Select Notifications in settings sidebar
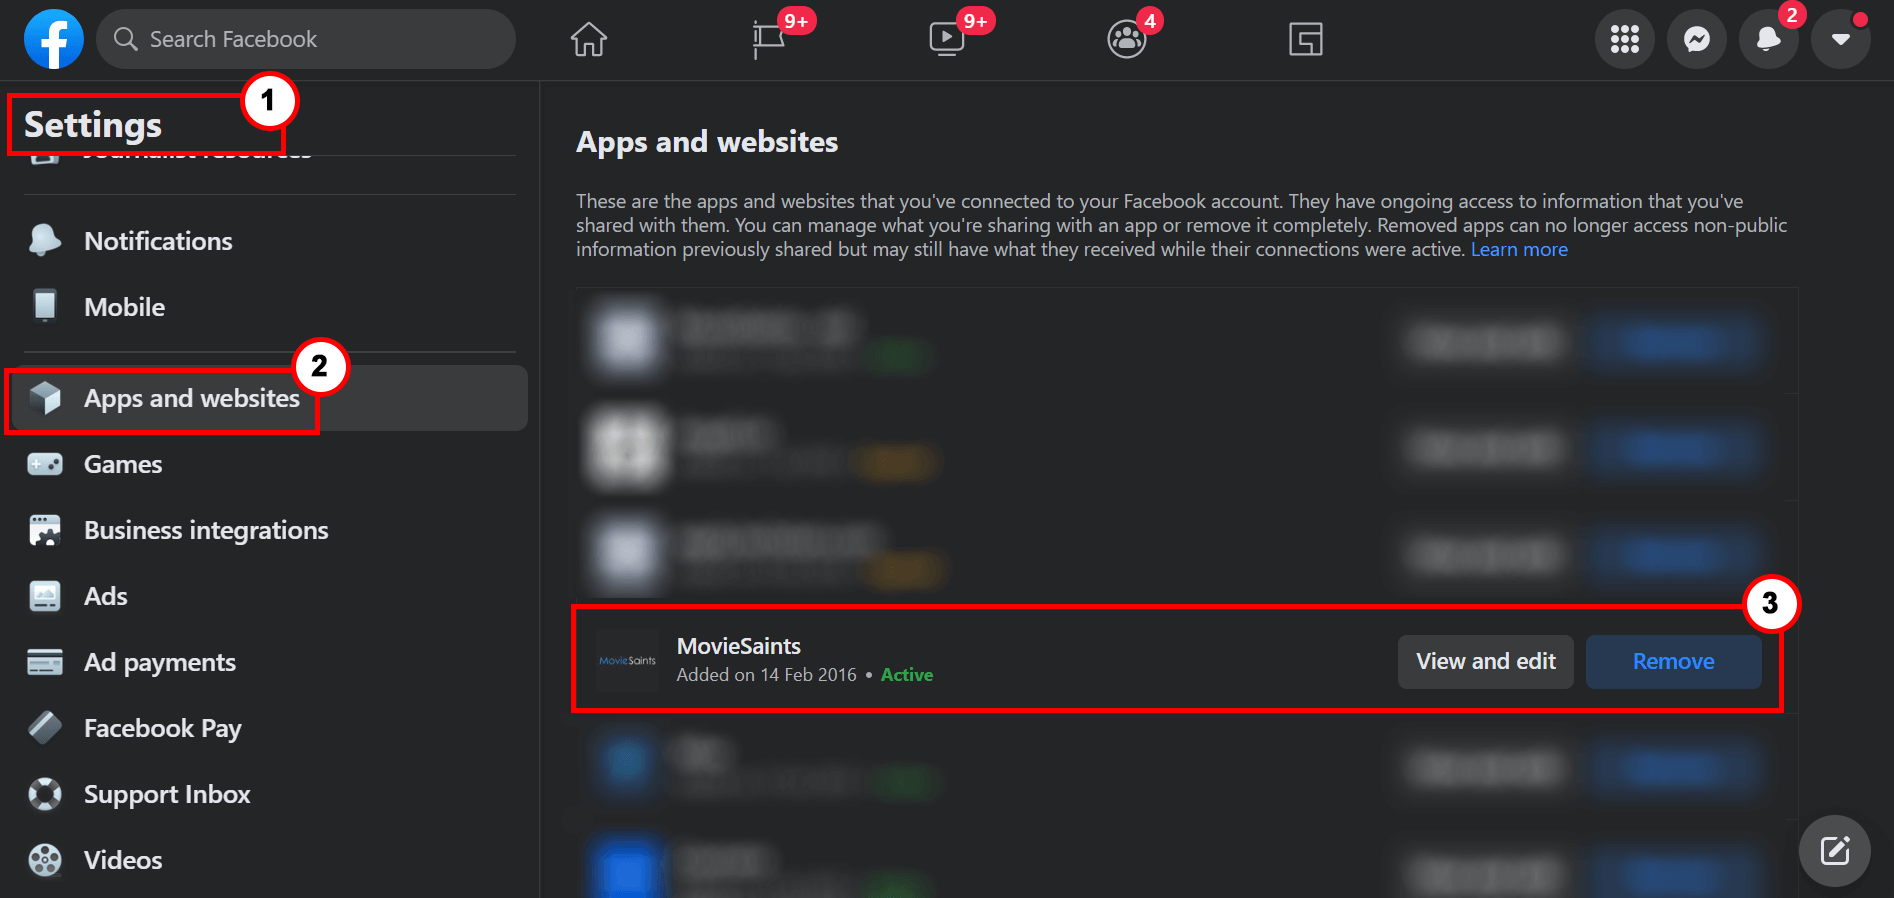 point(158,241)
